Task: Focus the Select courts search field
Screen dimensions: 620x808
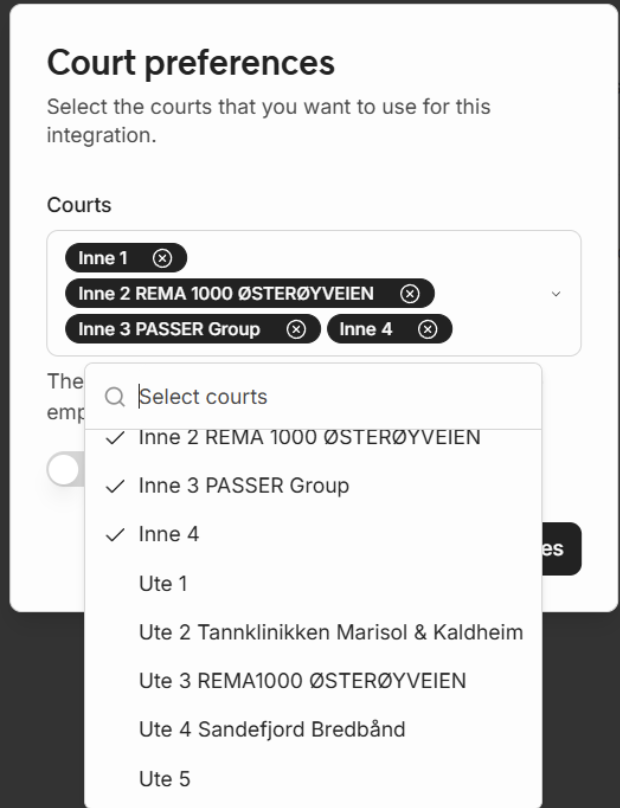Action: tap(330, 397)
